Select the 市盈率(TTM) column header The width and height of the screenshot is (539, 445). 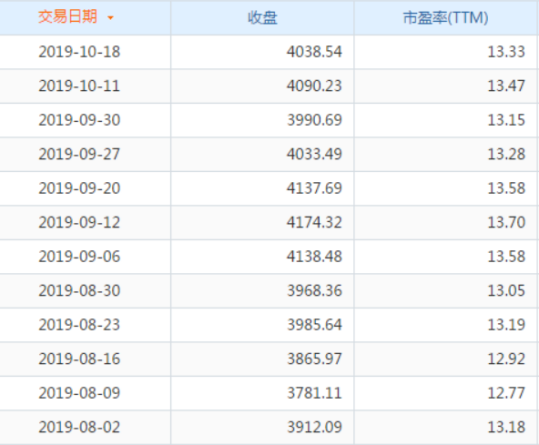tap(446, 18)
